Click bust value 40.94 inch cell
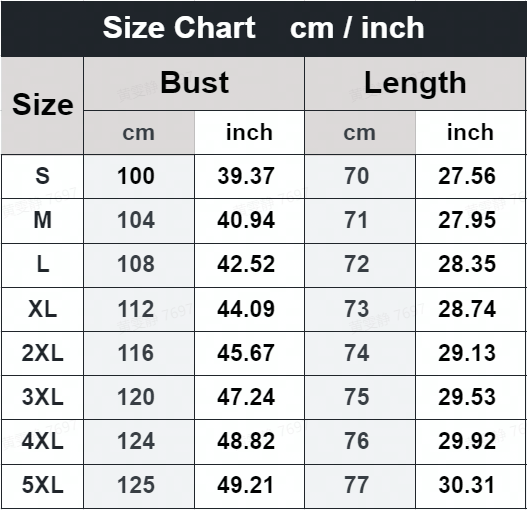527x510 pixels. tap(249, 221)
